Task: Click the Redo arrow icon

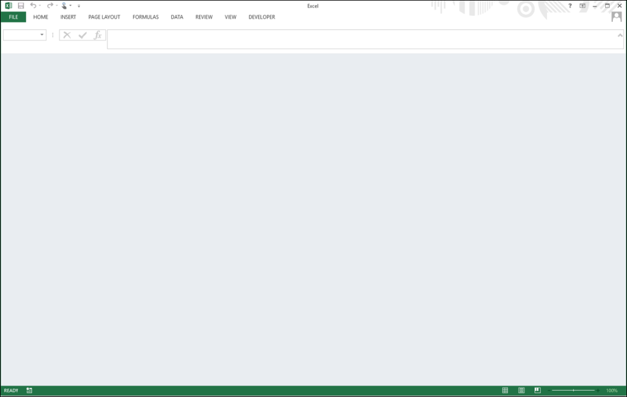Action: (50, 6)
